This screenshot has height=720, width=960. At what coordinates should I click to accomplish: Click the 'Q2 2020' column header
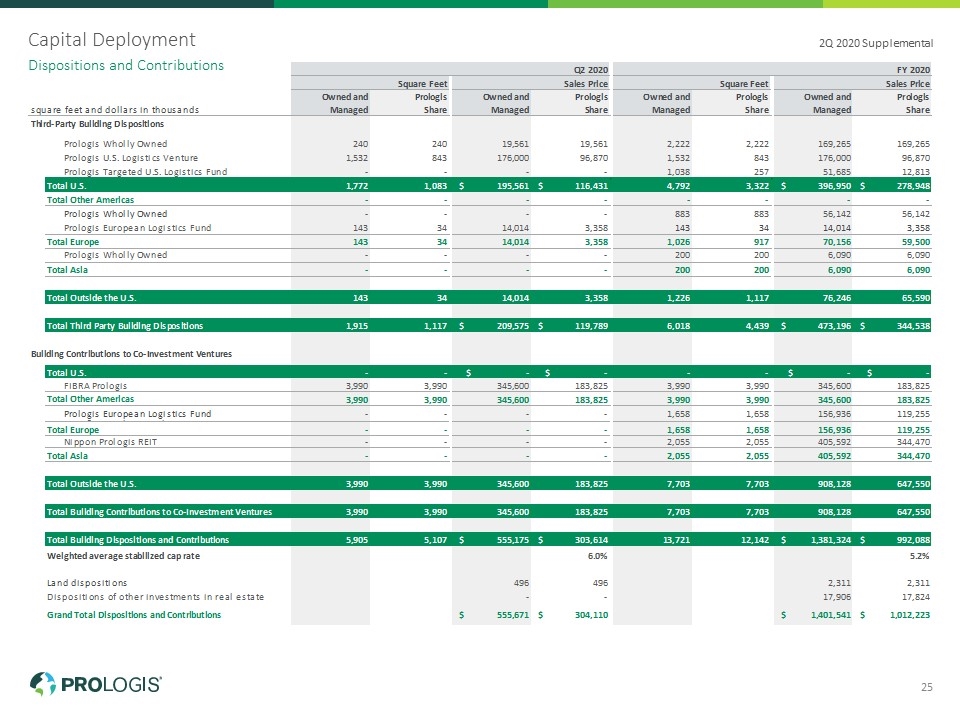(x=591, y=70)
